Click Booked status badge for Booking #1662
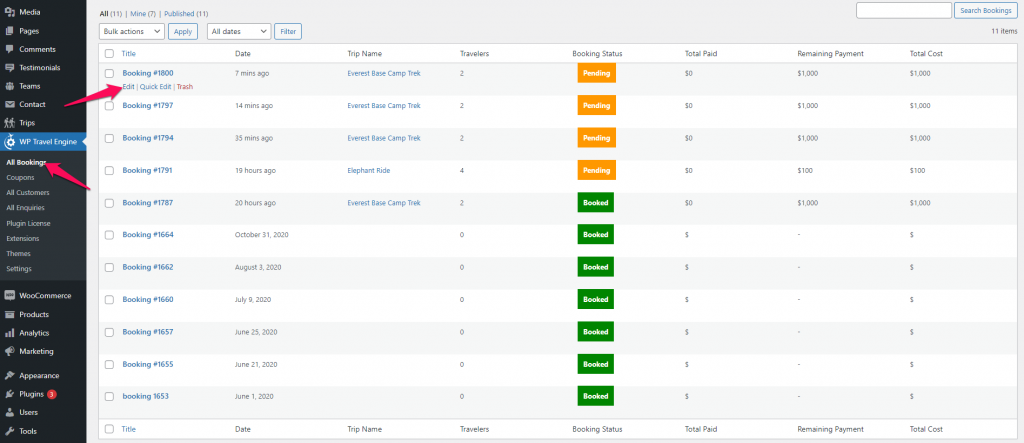 [x=596, y=267]
